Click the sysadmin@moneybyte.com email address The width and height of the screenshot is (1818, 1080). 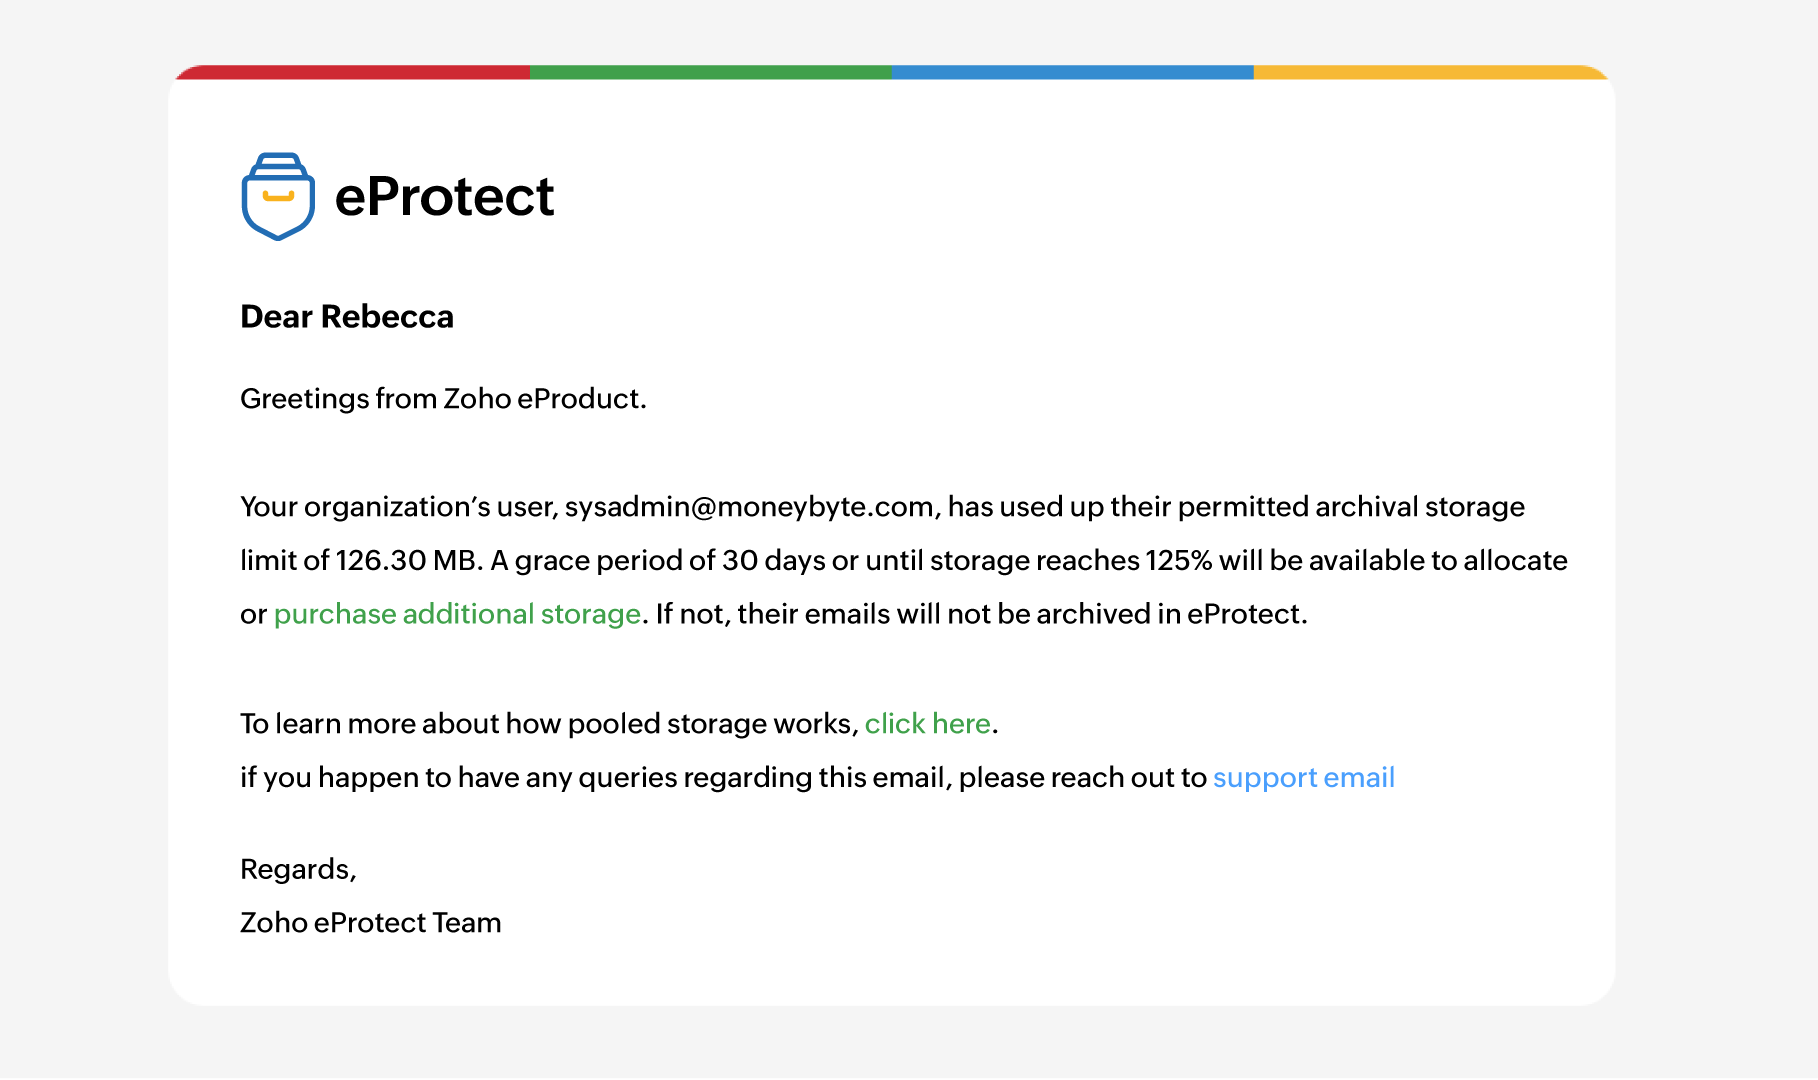tap(749, 507)
